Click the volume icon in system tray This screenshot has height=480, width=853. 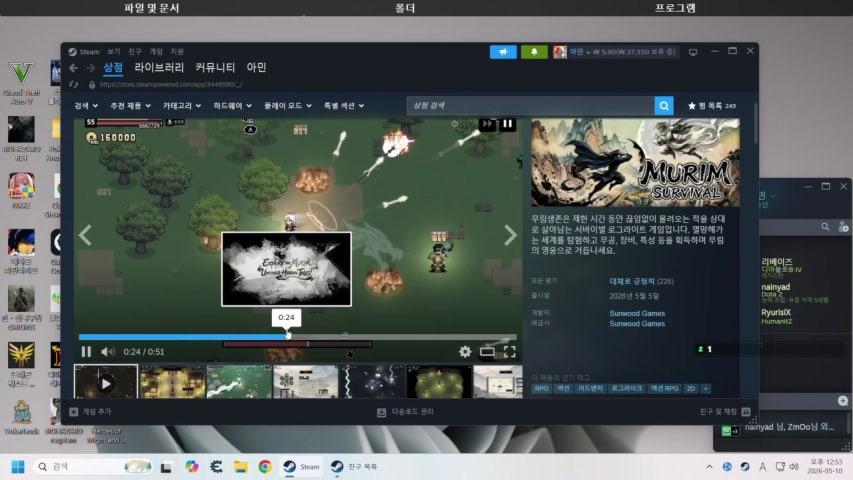pos(794,467)
